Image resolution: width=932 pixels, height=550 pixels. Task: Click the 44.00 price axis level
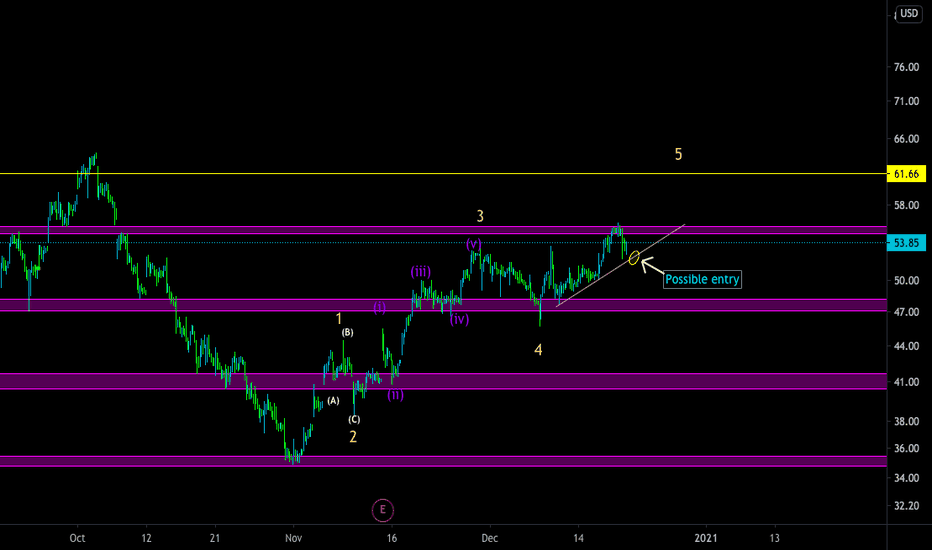(x=906, y=346)
